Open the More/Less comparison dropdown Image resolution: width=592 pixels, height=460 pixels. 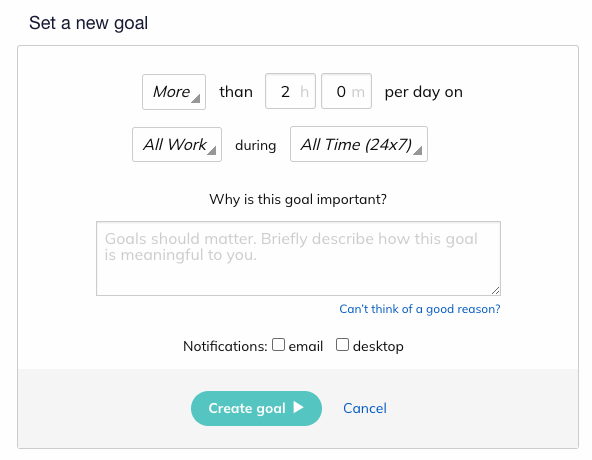[x=174, y=92]
